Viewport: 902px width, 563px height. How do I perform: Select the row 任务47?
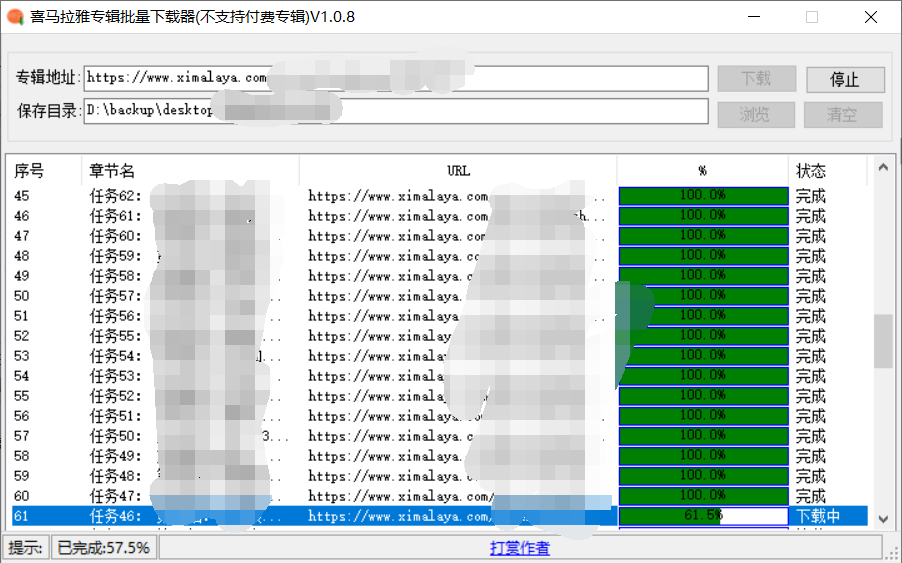tap(439, 496)
